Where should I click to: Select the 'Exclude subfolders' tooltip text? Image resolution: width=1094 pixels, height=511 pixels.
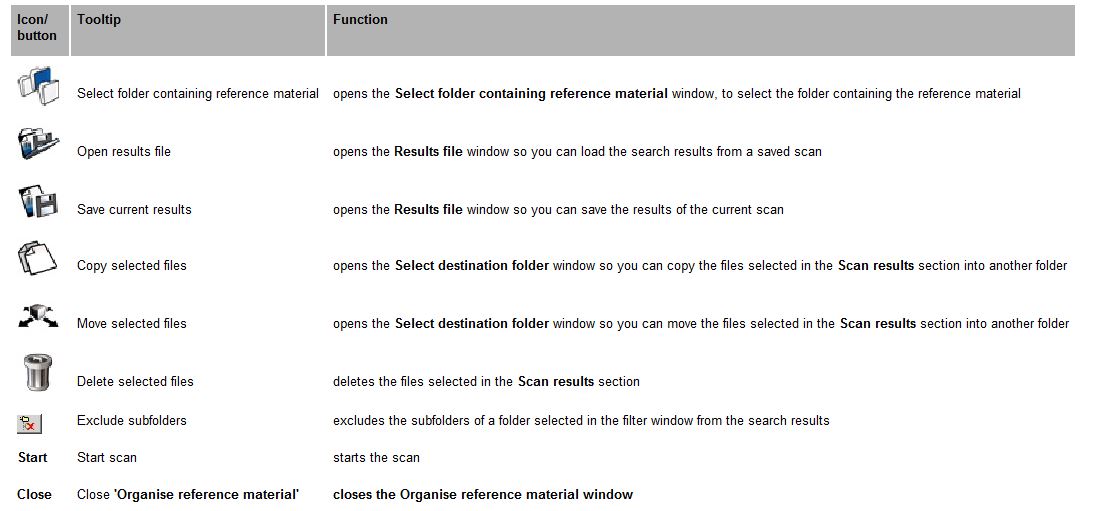point(132,420)
